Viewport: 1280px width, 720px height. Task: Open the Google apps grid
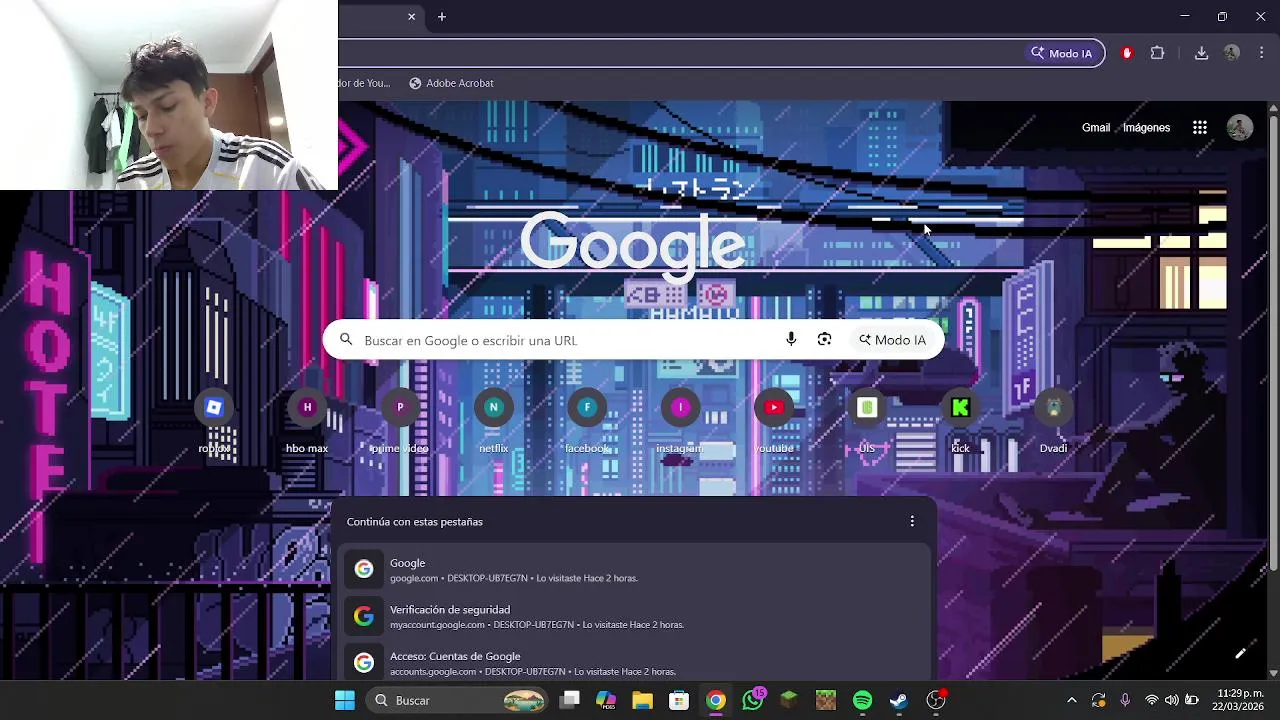pos(1200,128)
